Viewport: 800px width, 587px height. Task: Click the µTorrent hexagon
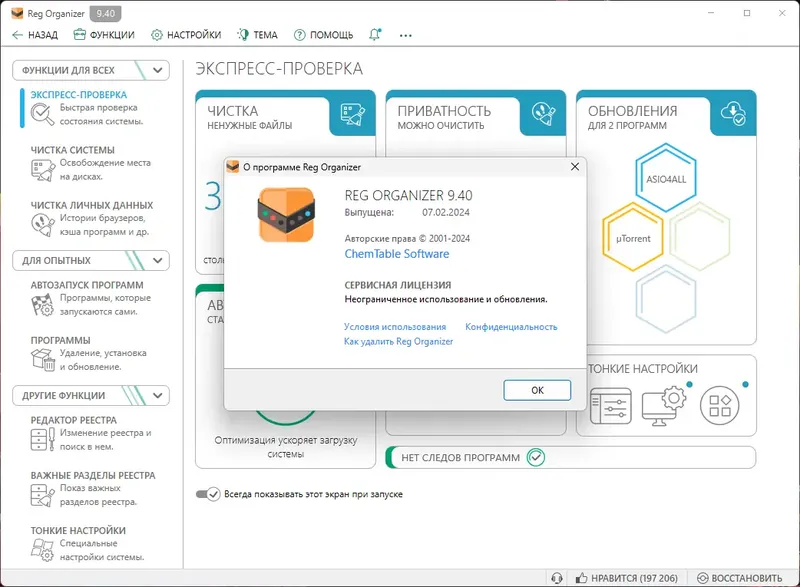[633, 237]
